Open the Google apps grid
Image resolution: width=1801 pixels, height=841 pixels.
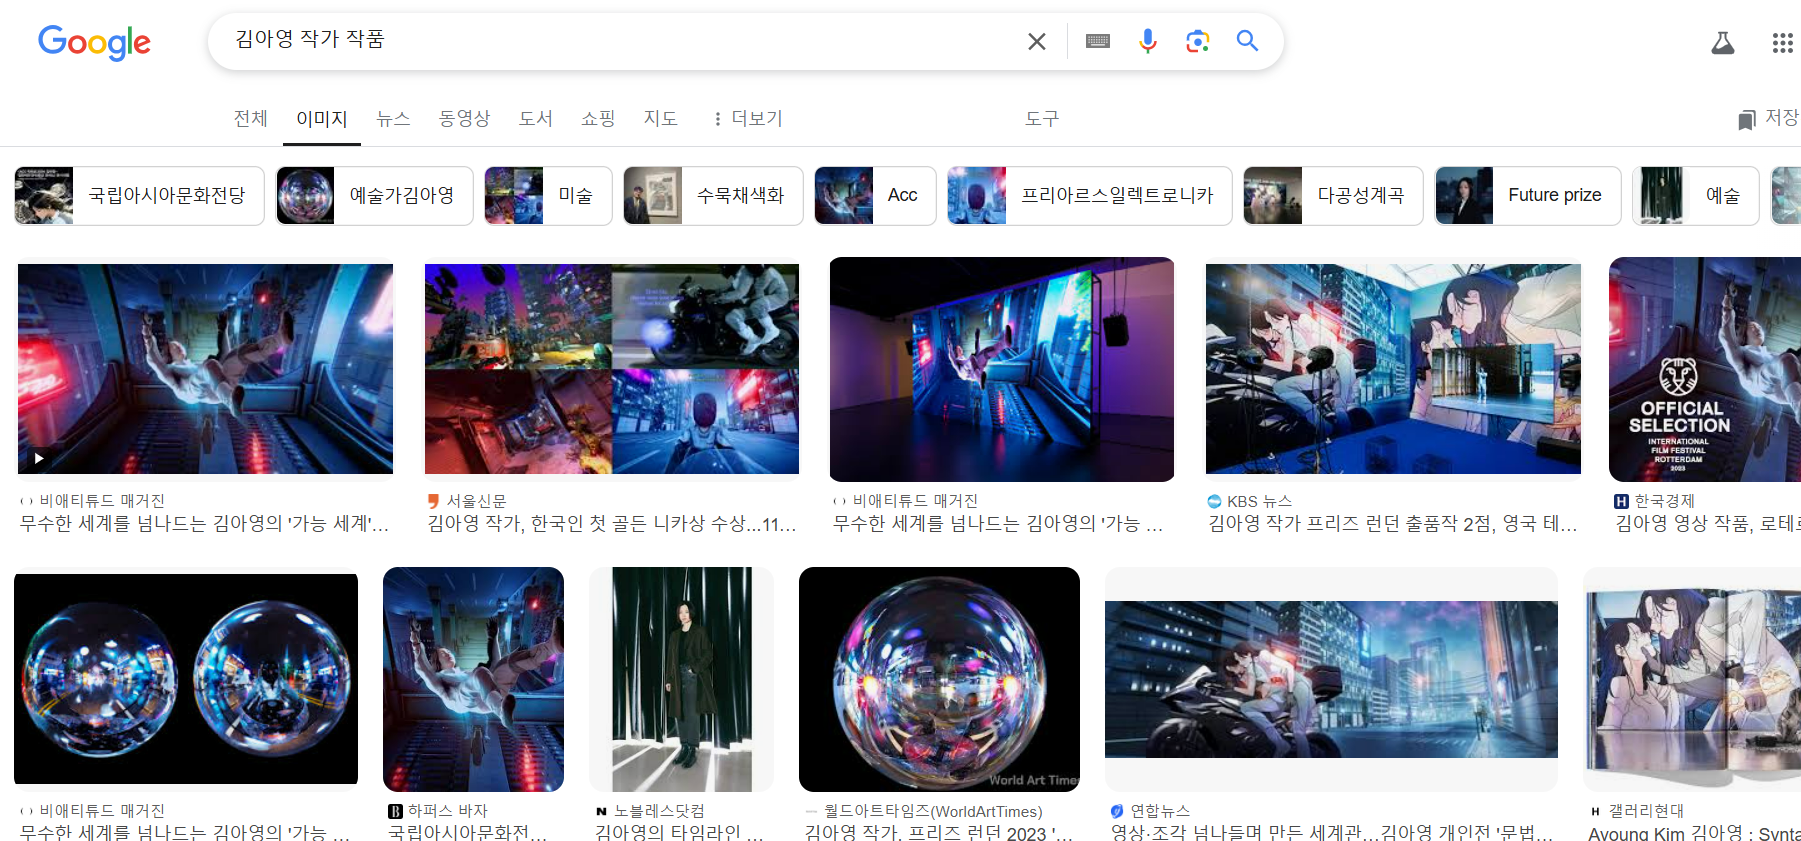click(x=1782, y=43)
